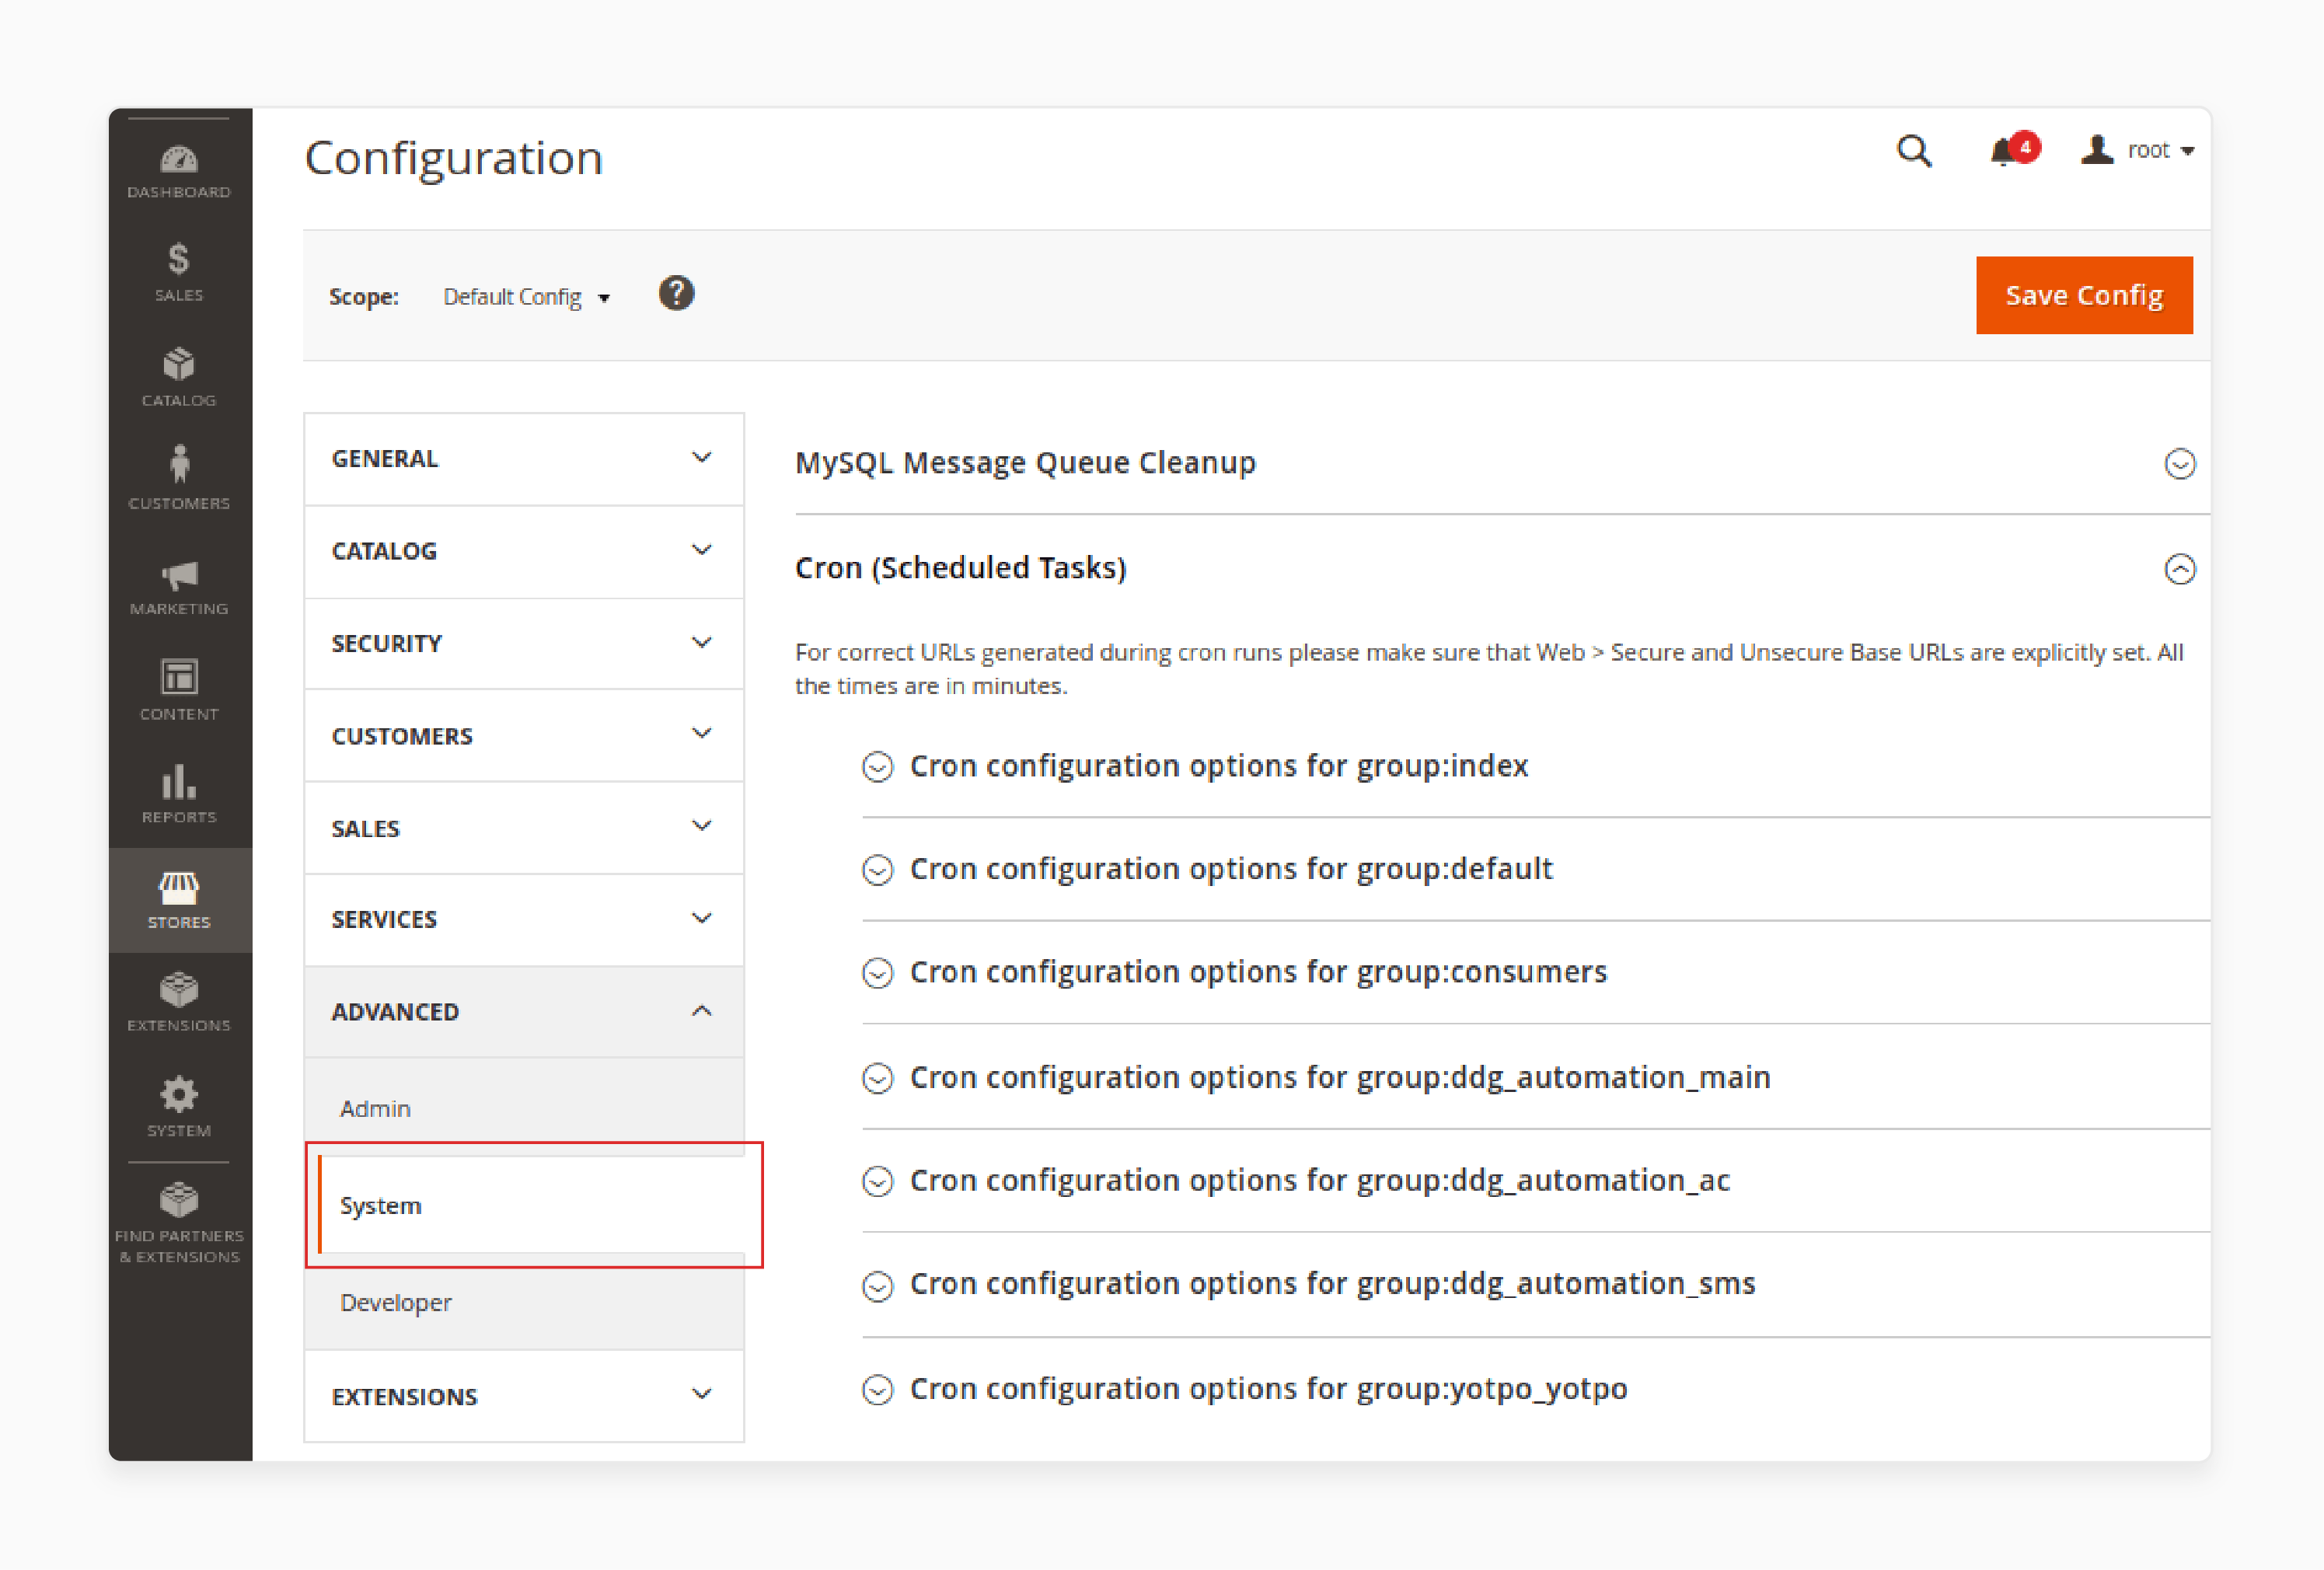Click Save Config button
2324x1570 pixels.
(x=2088, y=295)
